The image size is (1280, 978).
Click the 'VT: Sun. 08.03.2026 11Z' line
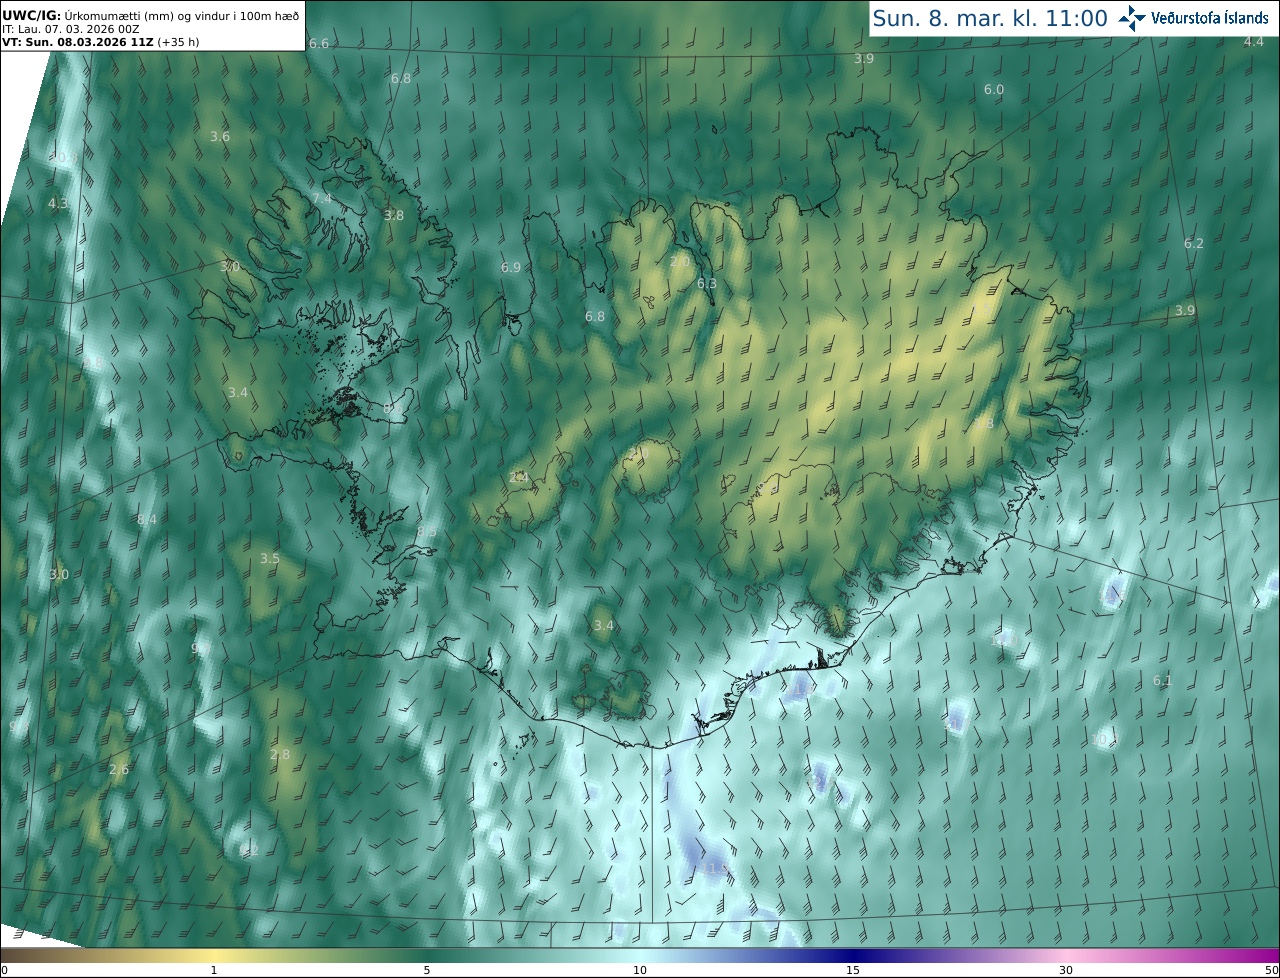(77, 42)
